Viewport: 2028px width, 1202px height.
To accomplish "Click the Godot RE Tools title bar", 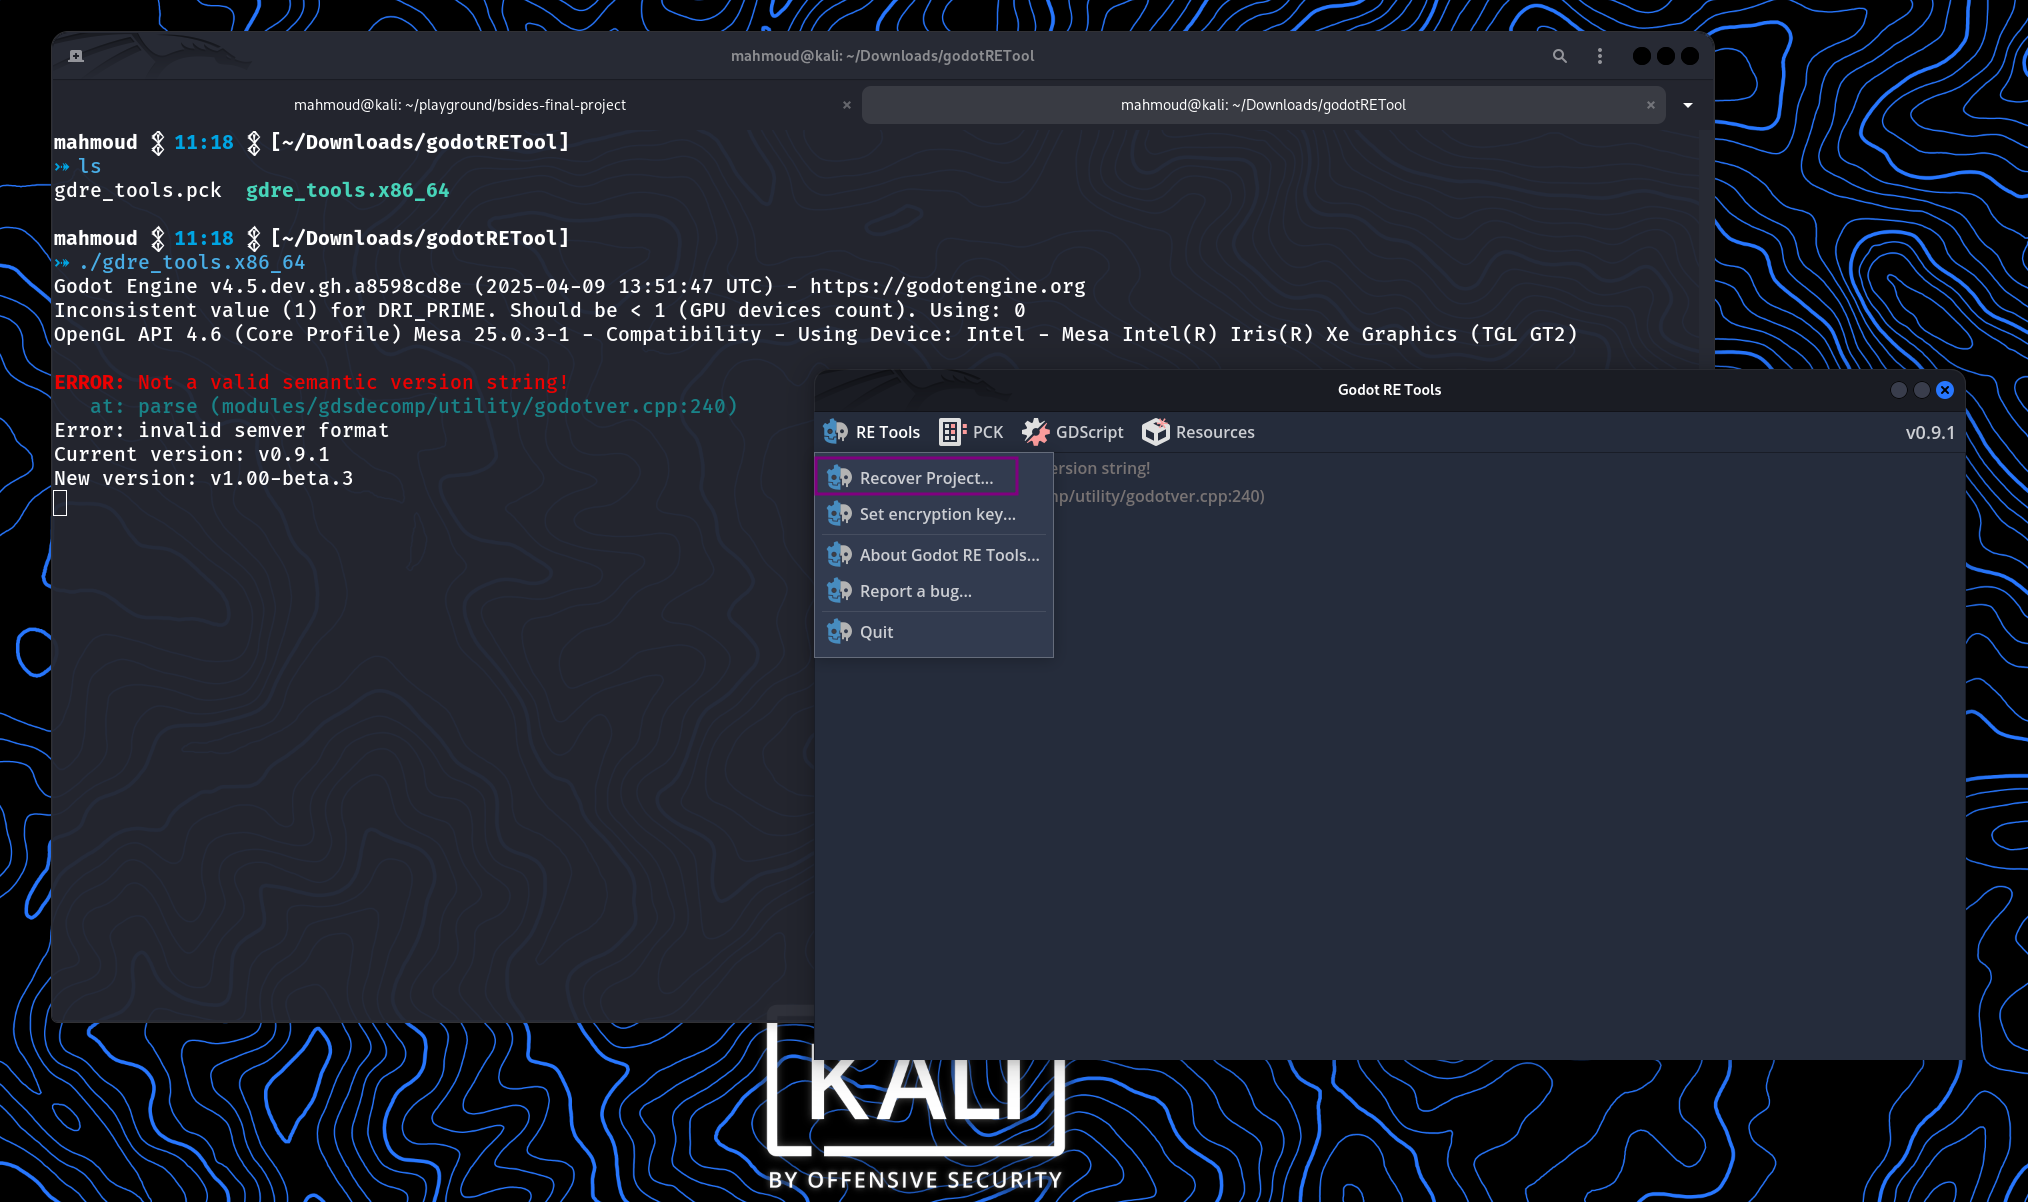I will click(x=1389, y=390).
